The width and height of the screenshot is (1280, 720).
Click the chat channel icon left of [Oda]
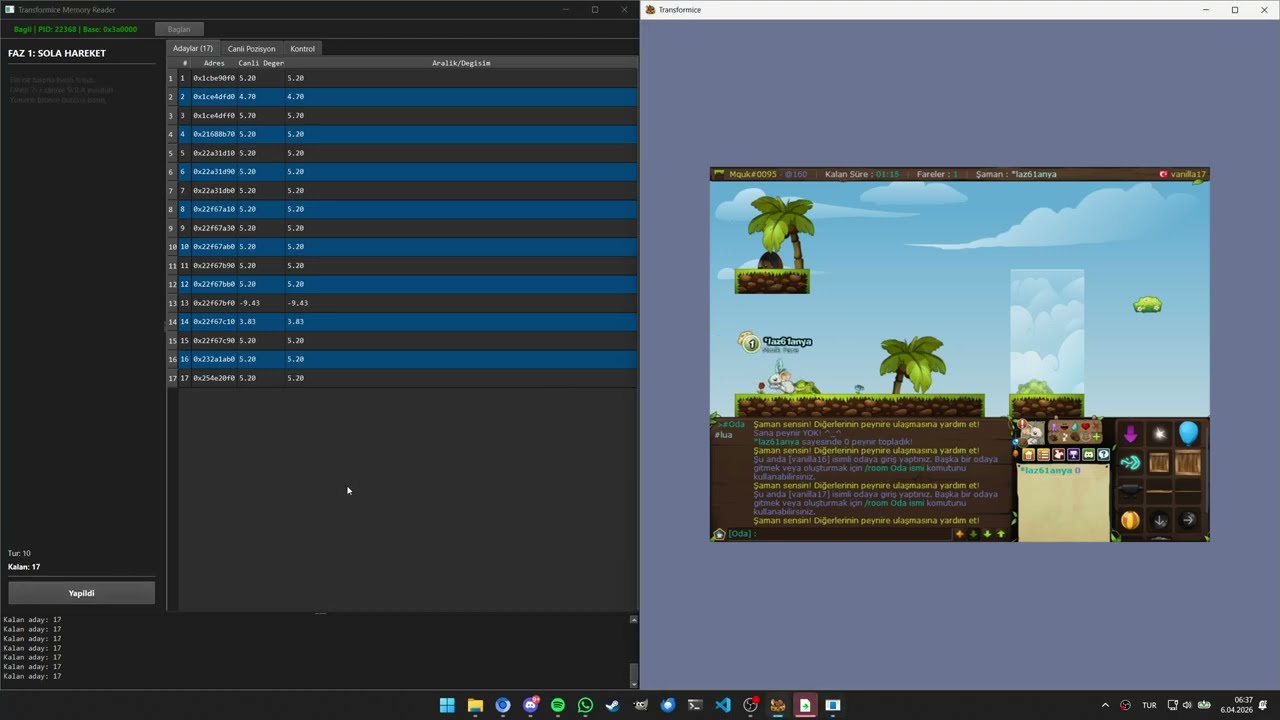(x=718, y=533)
